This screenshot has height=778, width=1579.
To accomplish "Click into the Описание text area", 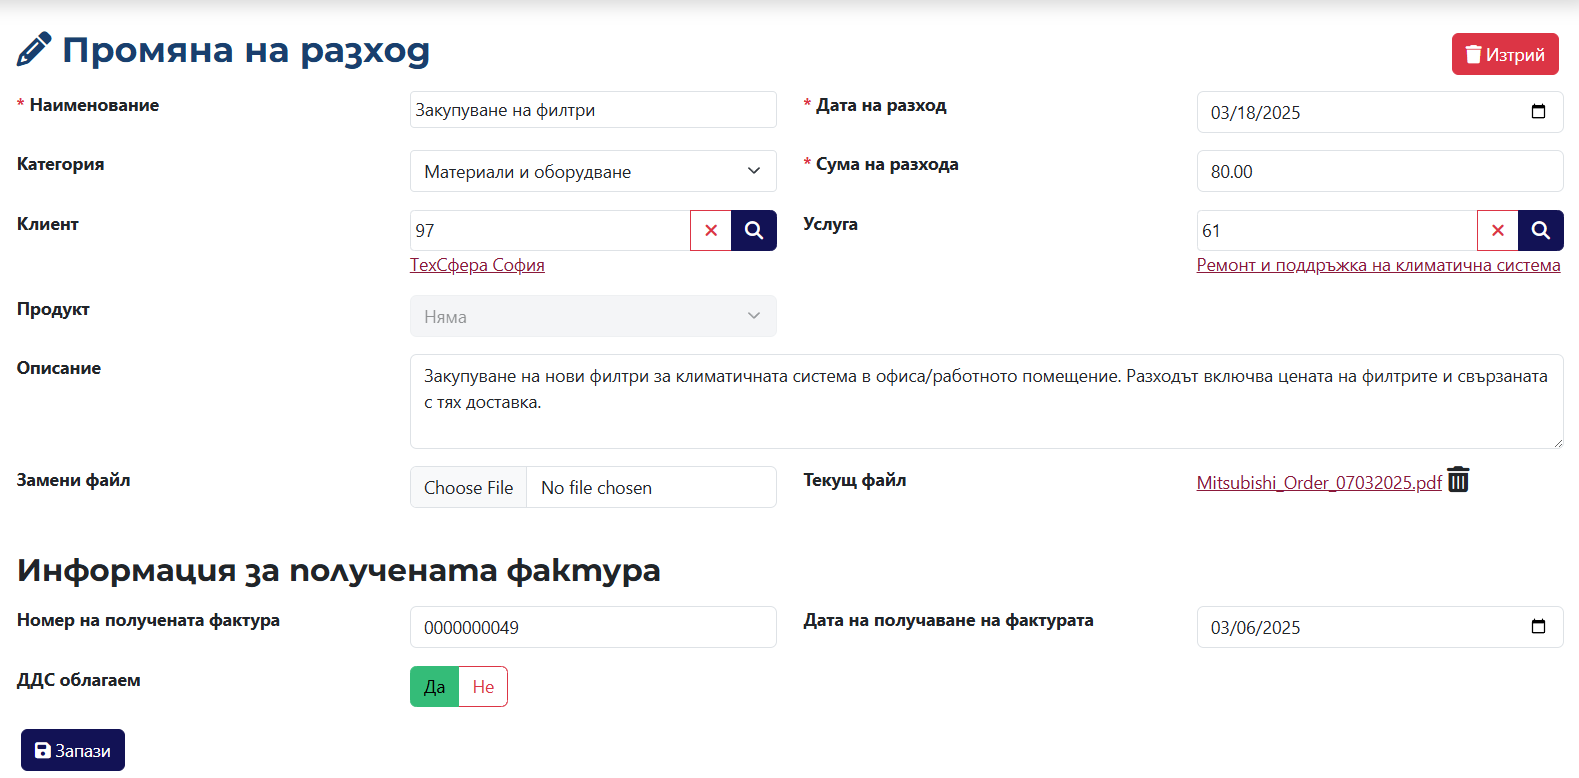I will (987, 401).
